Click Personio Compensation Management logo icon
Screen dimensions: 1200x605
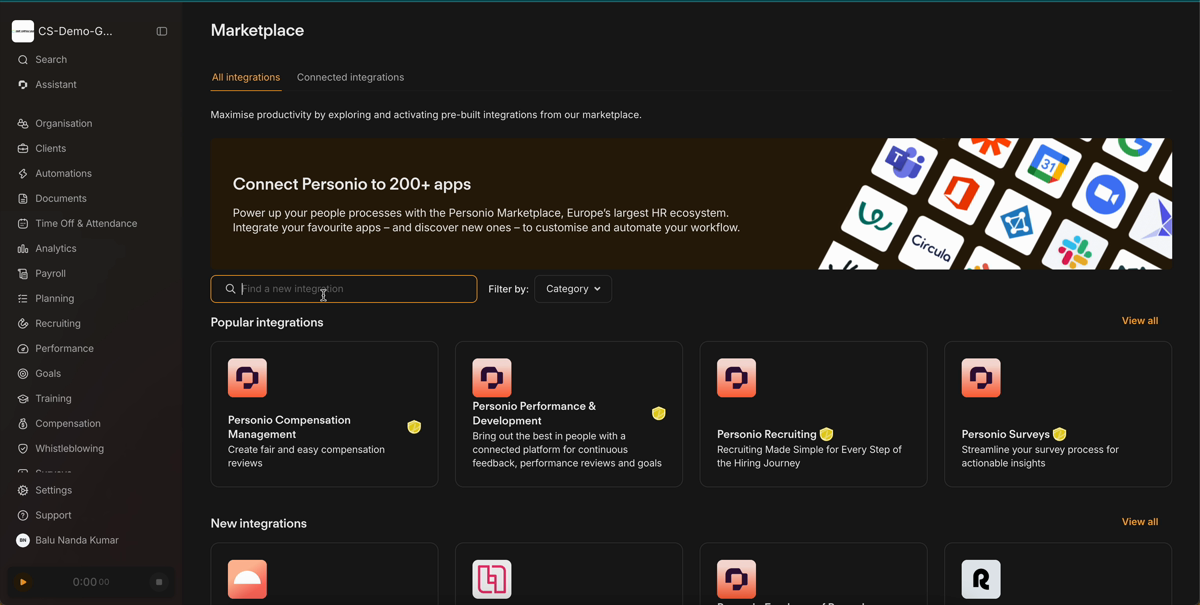point(247,378)
